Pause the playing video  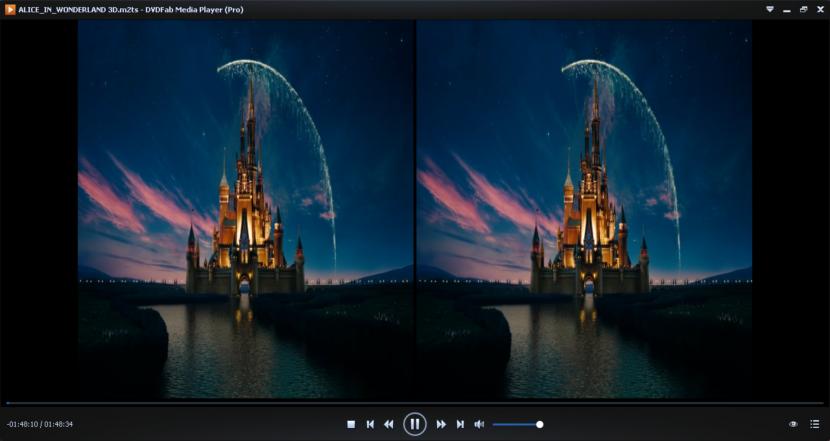[x=414, y=424]
